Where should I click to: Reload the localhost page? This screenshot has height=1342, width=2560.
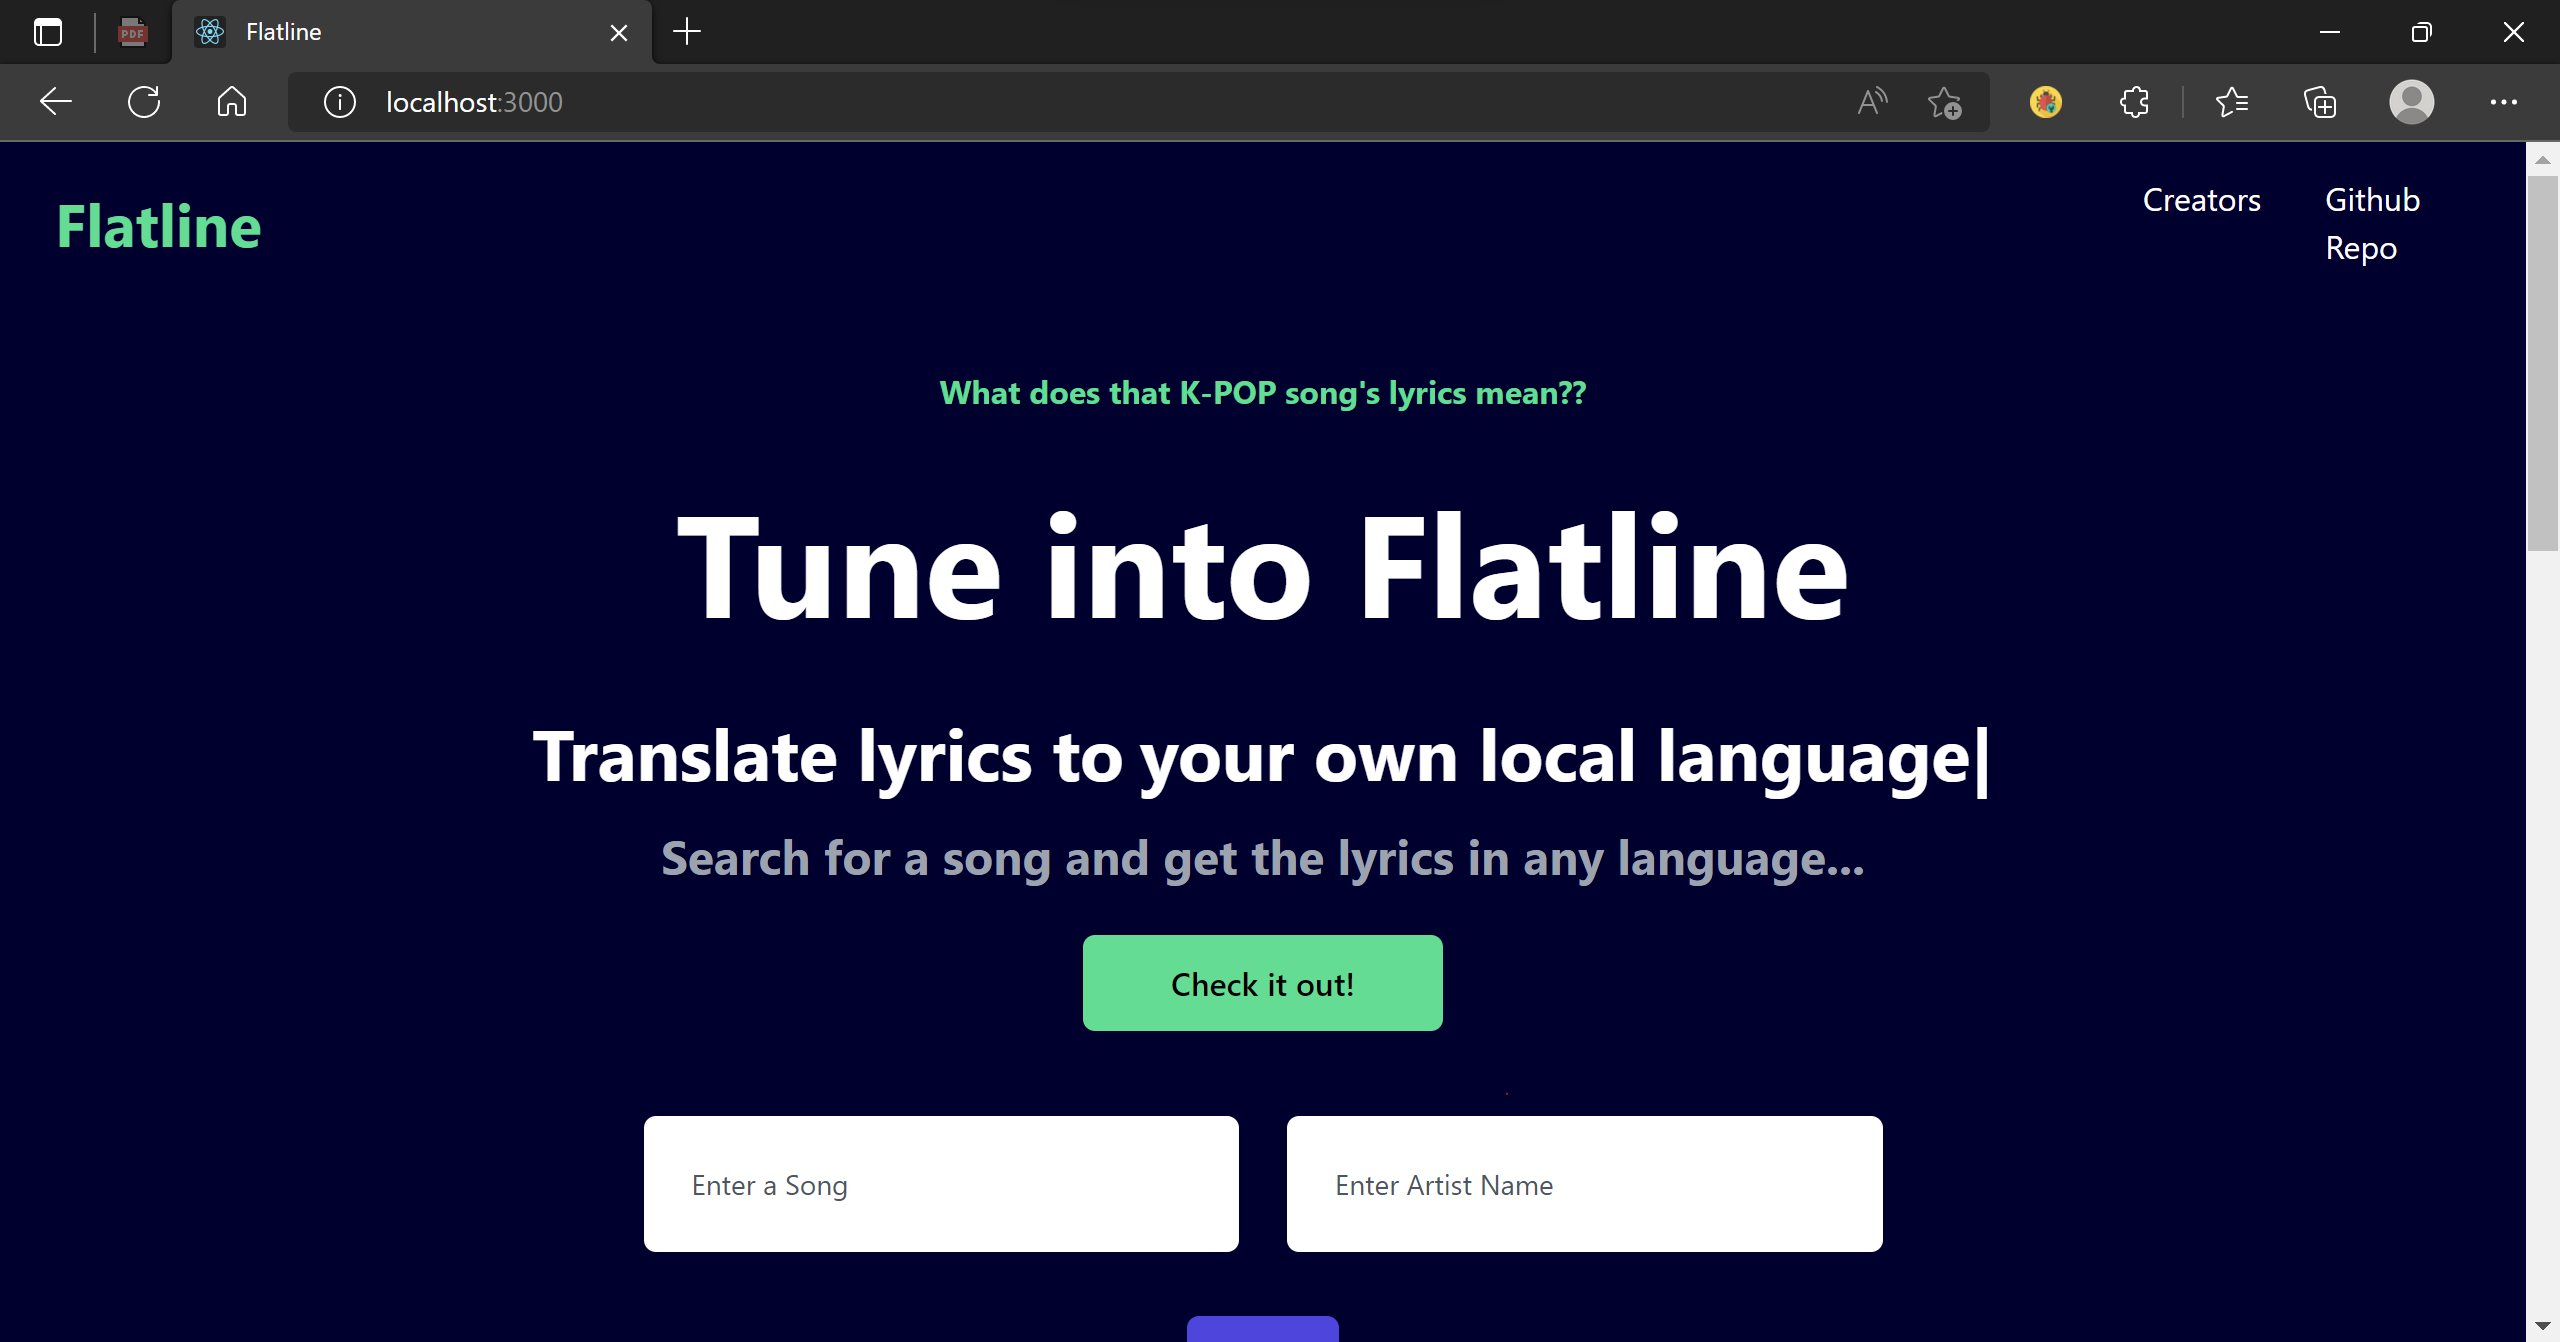pos(144,102)
